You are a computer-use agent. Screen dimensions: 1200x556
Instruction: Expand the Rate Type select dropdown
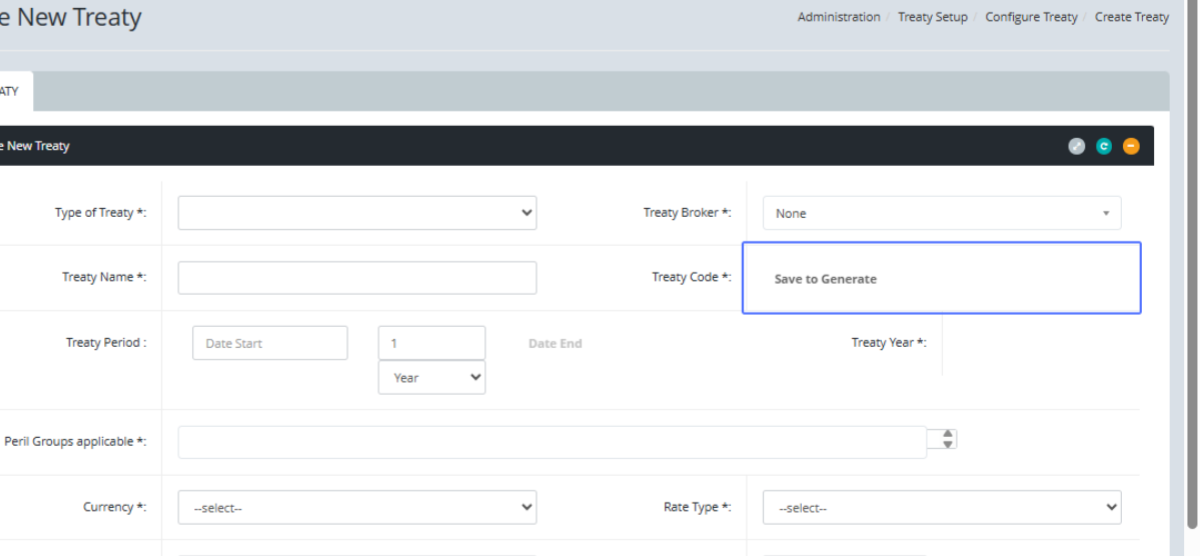(x=941, y=507)
